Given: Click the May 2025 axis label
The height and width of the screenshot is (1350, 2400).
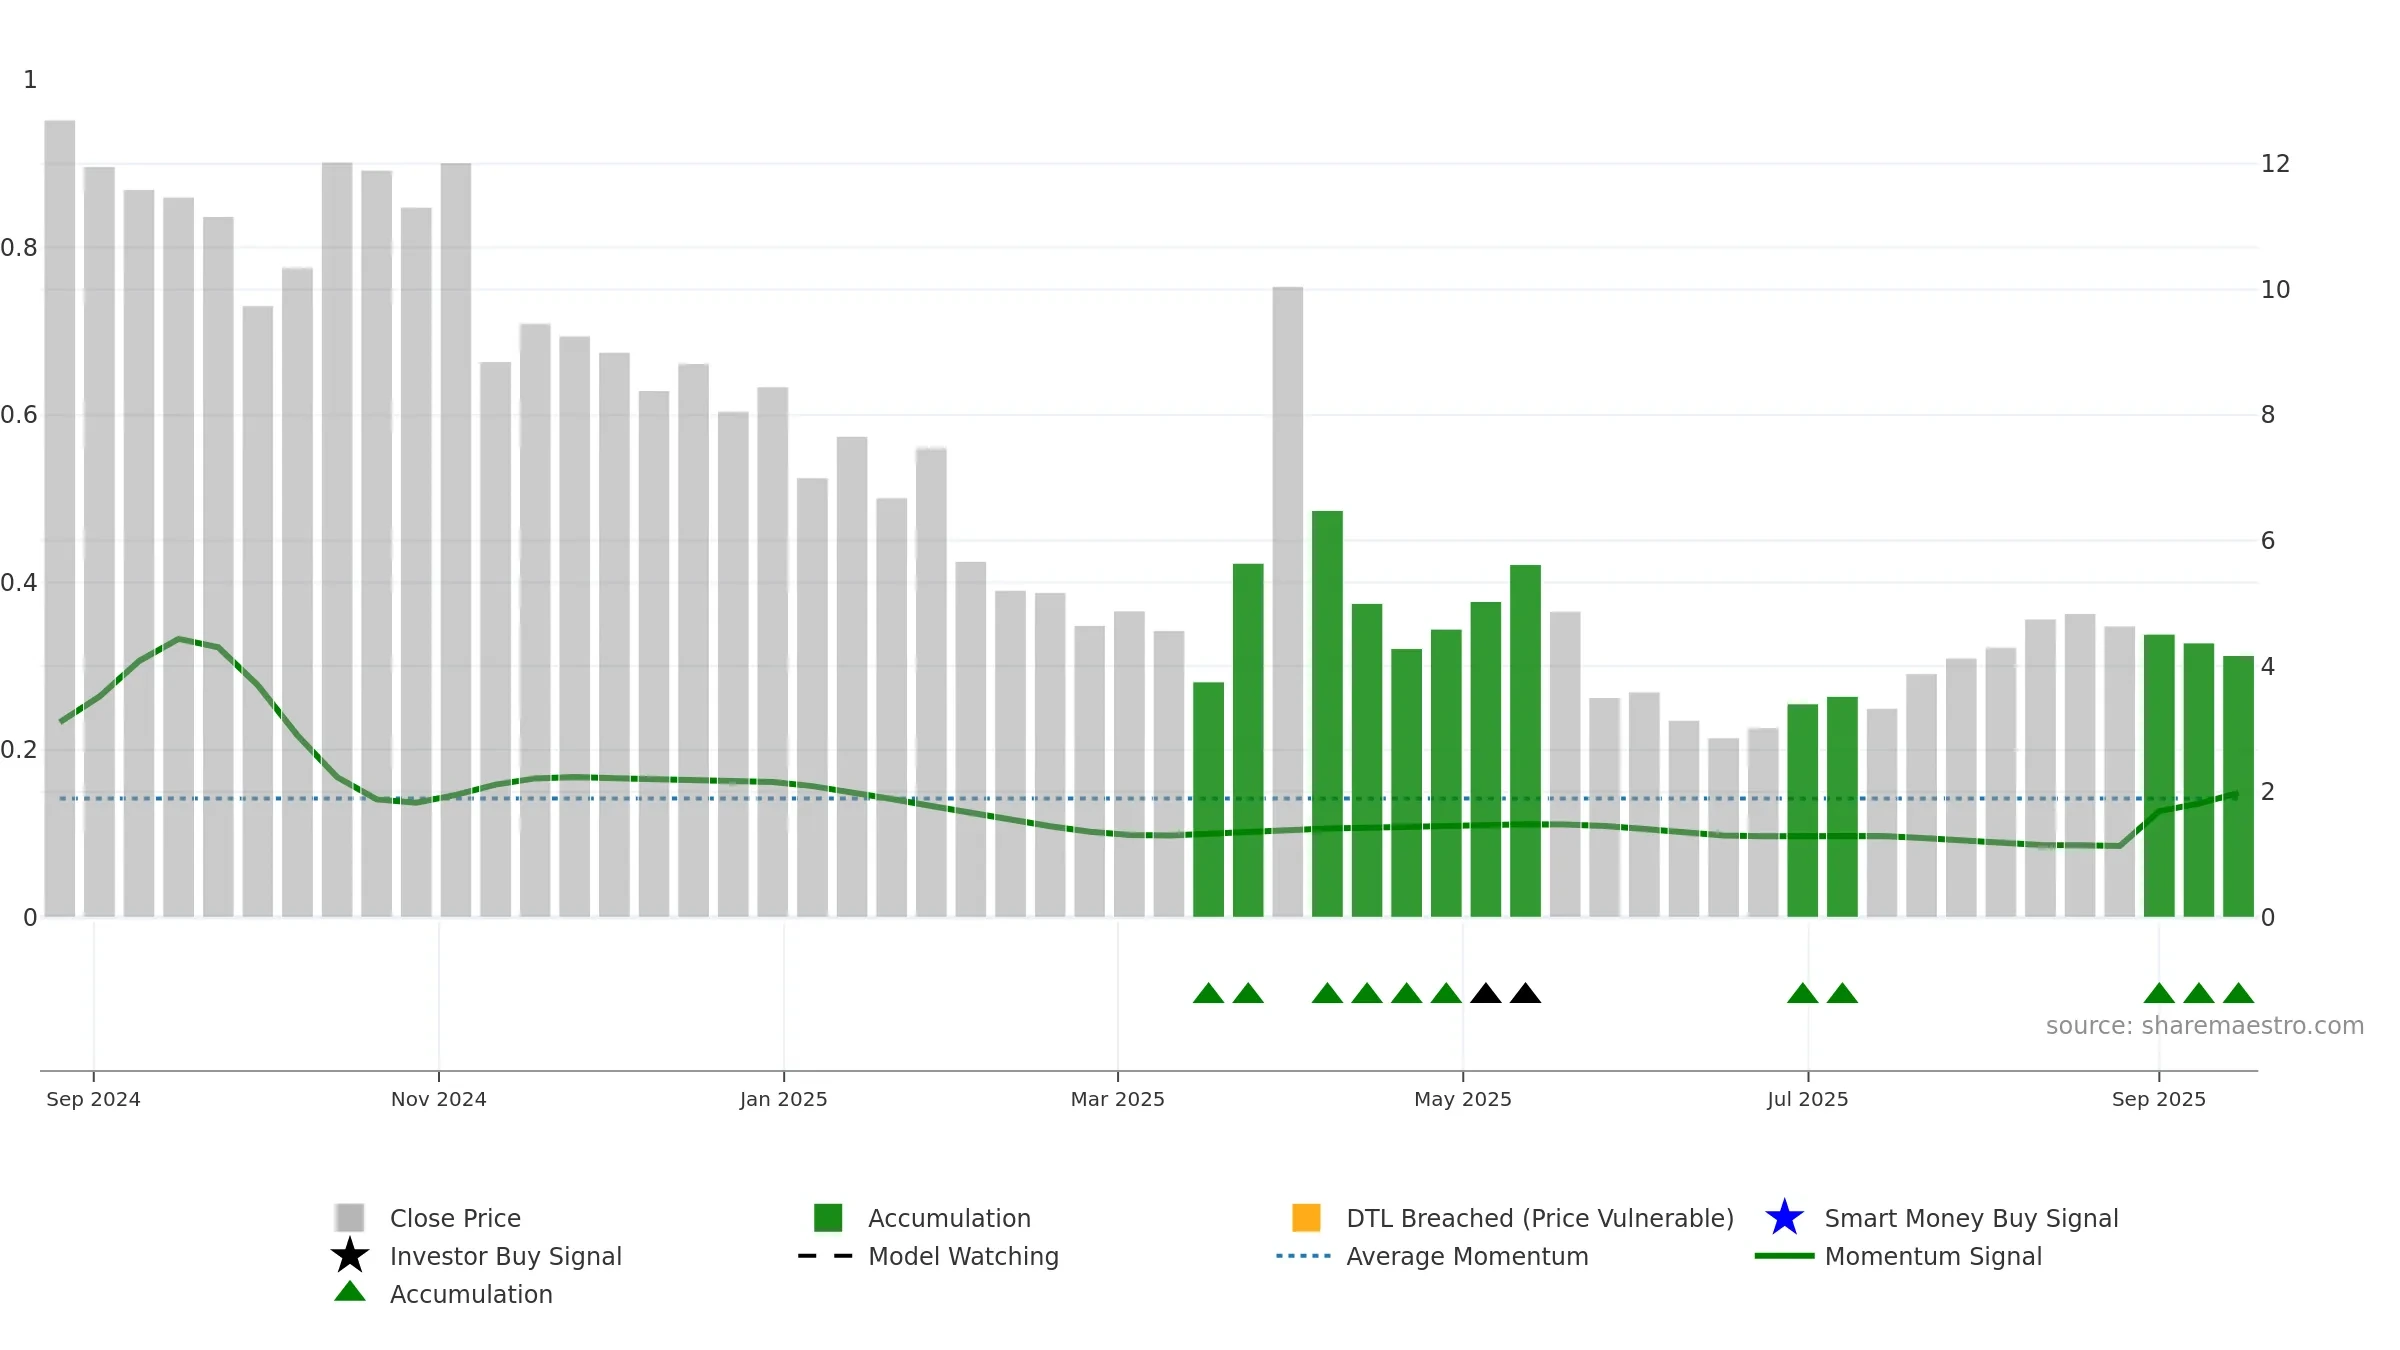Looking at the screenshot, I should [1463, 1099].
